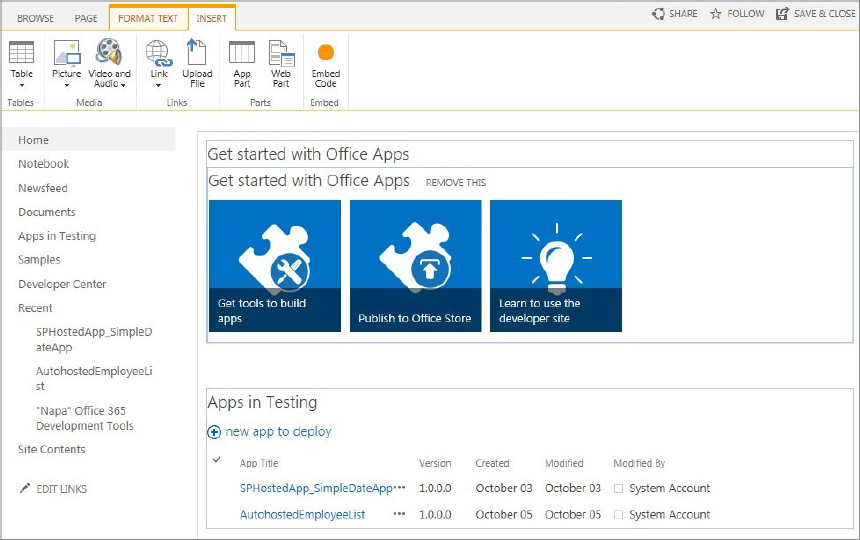Expand the Table dropdown arrow

click(22, 86)
